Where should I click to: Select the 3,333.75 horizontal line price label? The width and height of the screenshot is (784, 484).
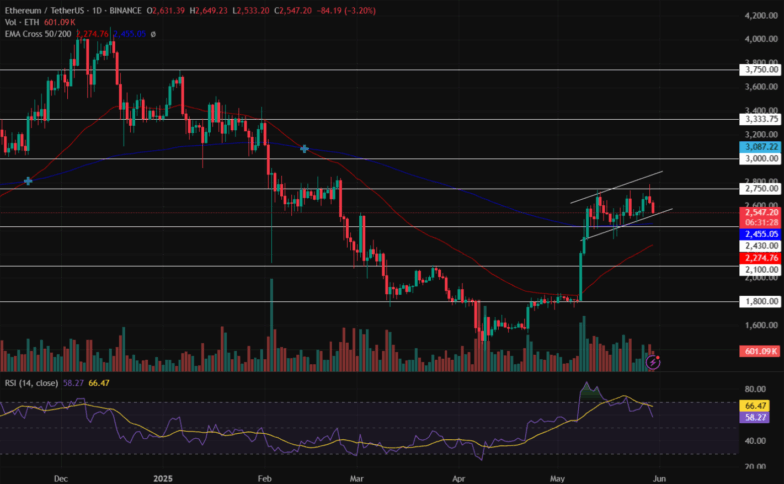(760, 119)
